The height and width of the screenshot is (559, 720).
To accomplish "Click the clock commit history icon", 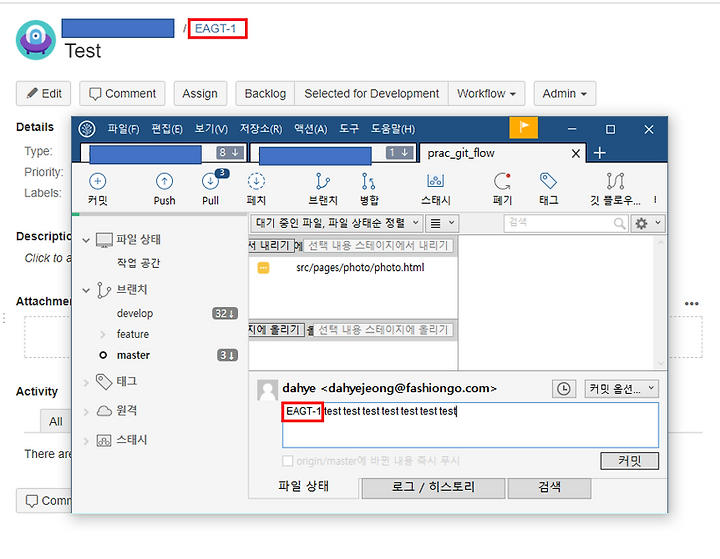I will click(563, 389).
